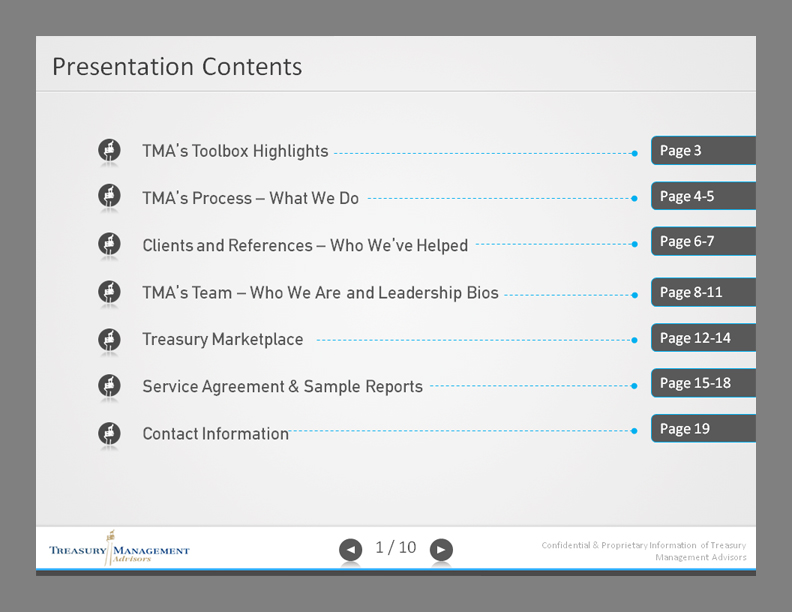Advance to the next slide arrow

pyautogui.click(x=441, y=549)
